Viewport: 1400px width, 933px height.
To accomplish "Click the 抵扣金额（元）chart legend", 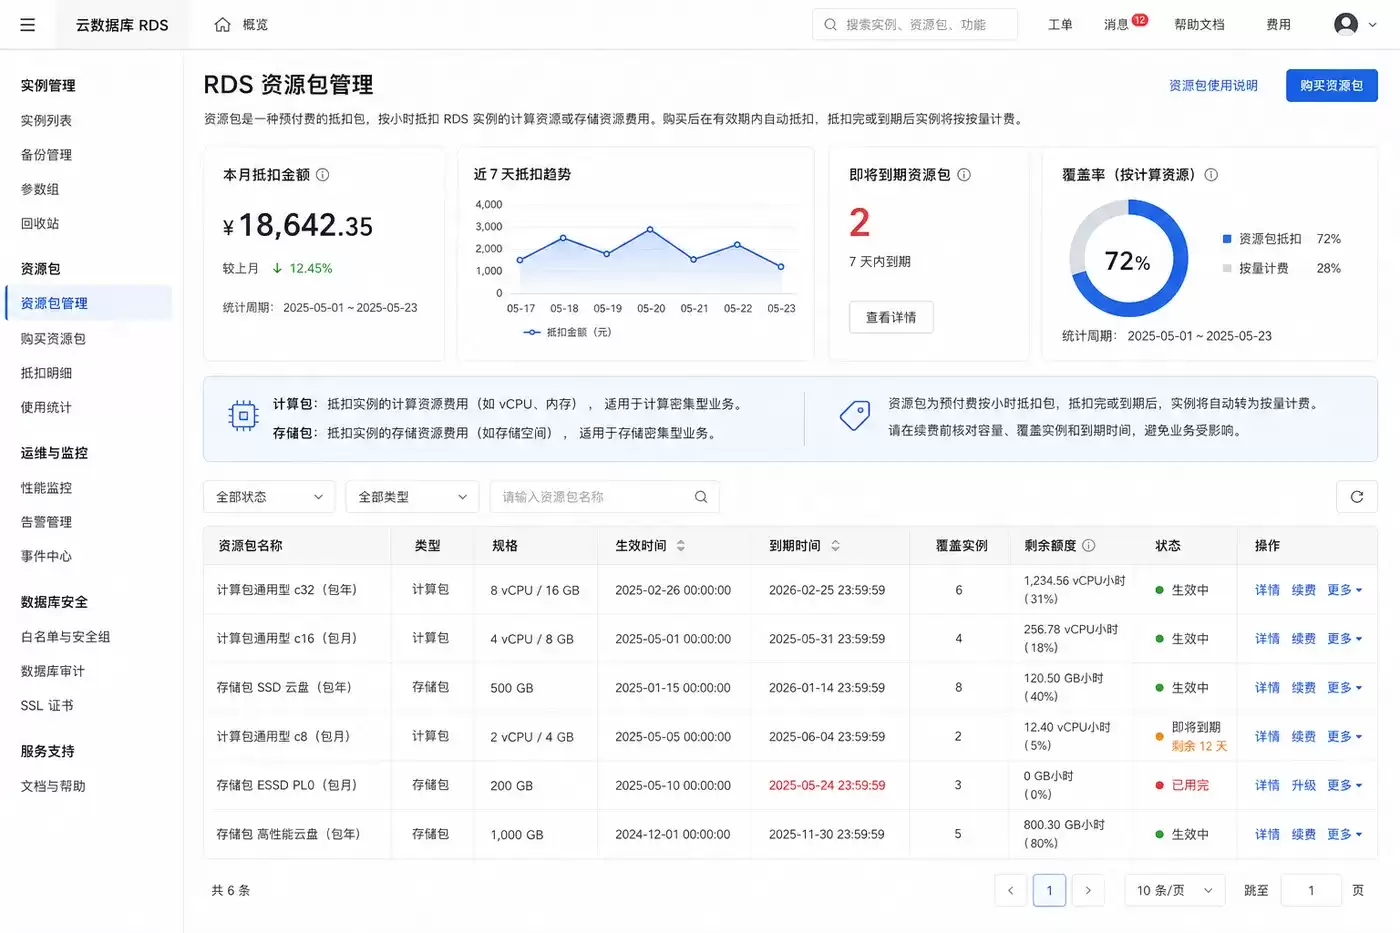I will click(x=567, y=332).
